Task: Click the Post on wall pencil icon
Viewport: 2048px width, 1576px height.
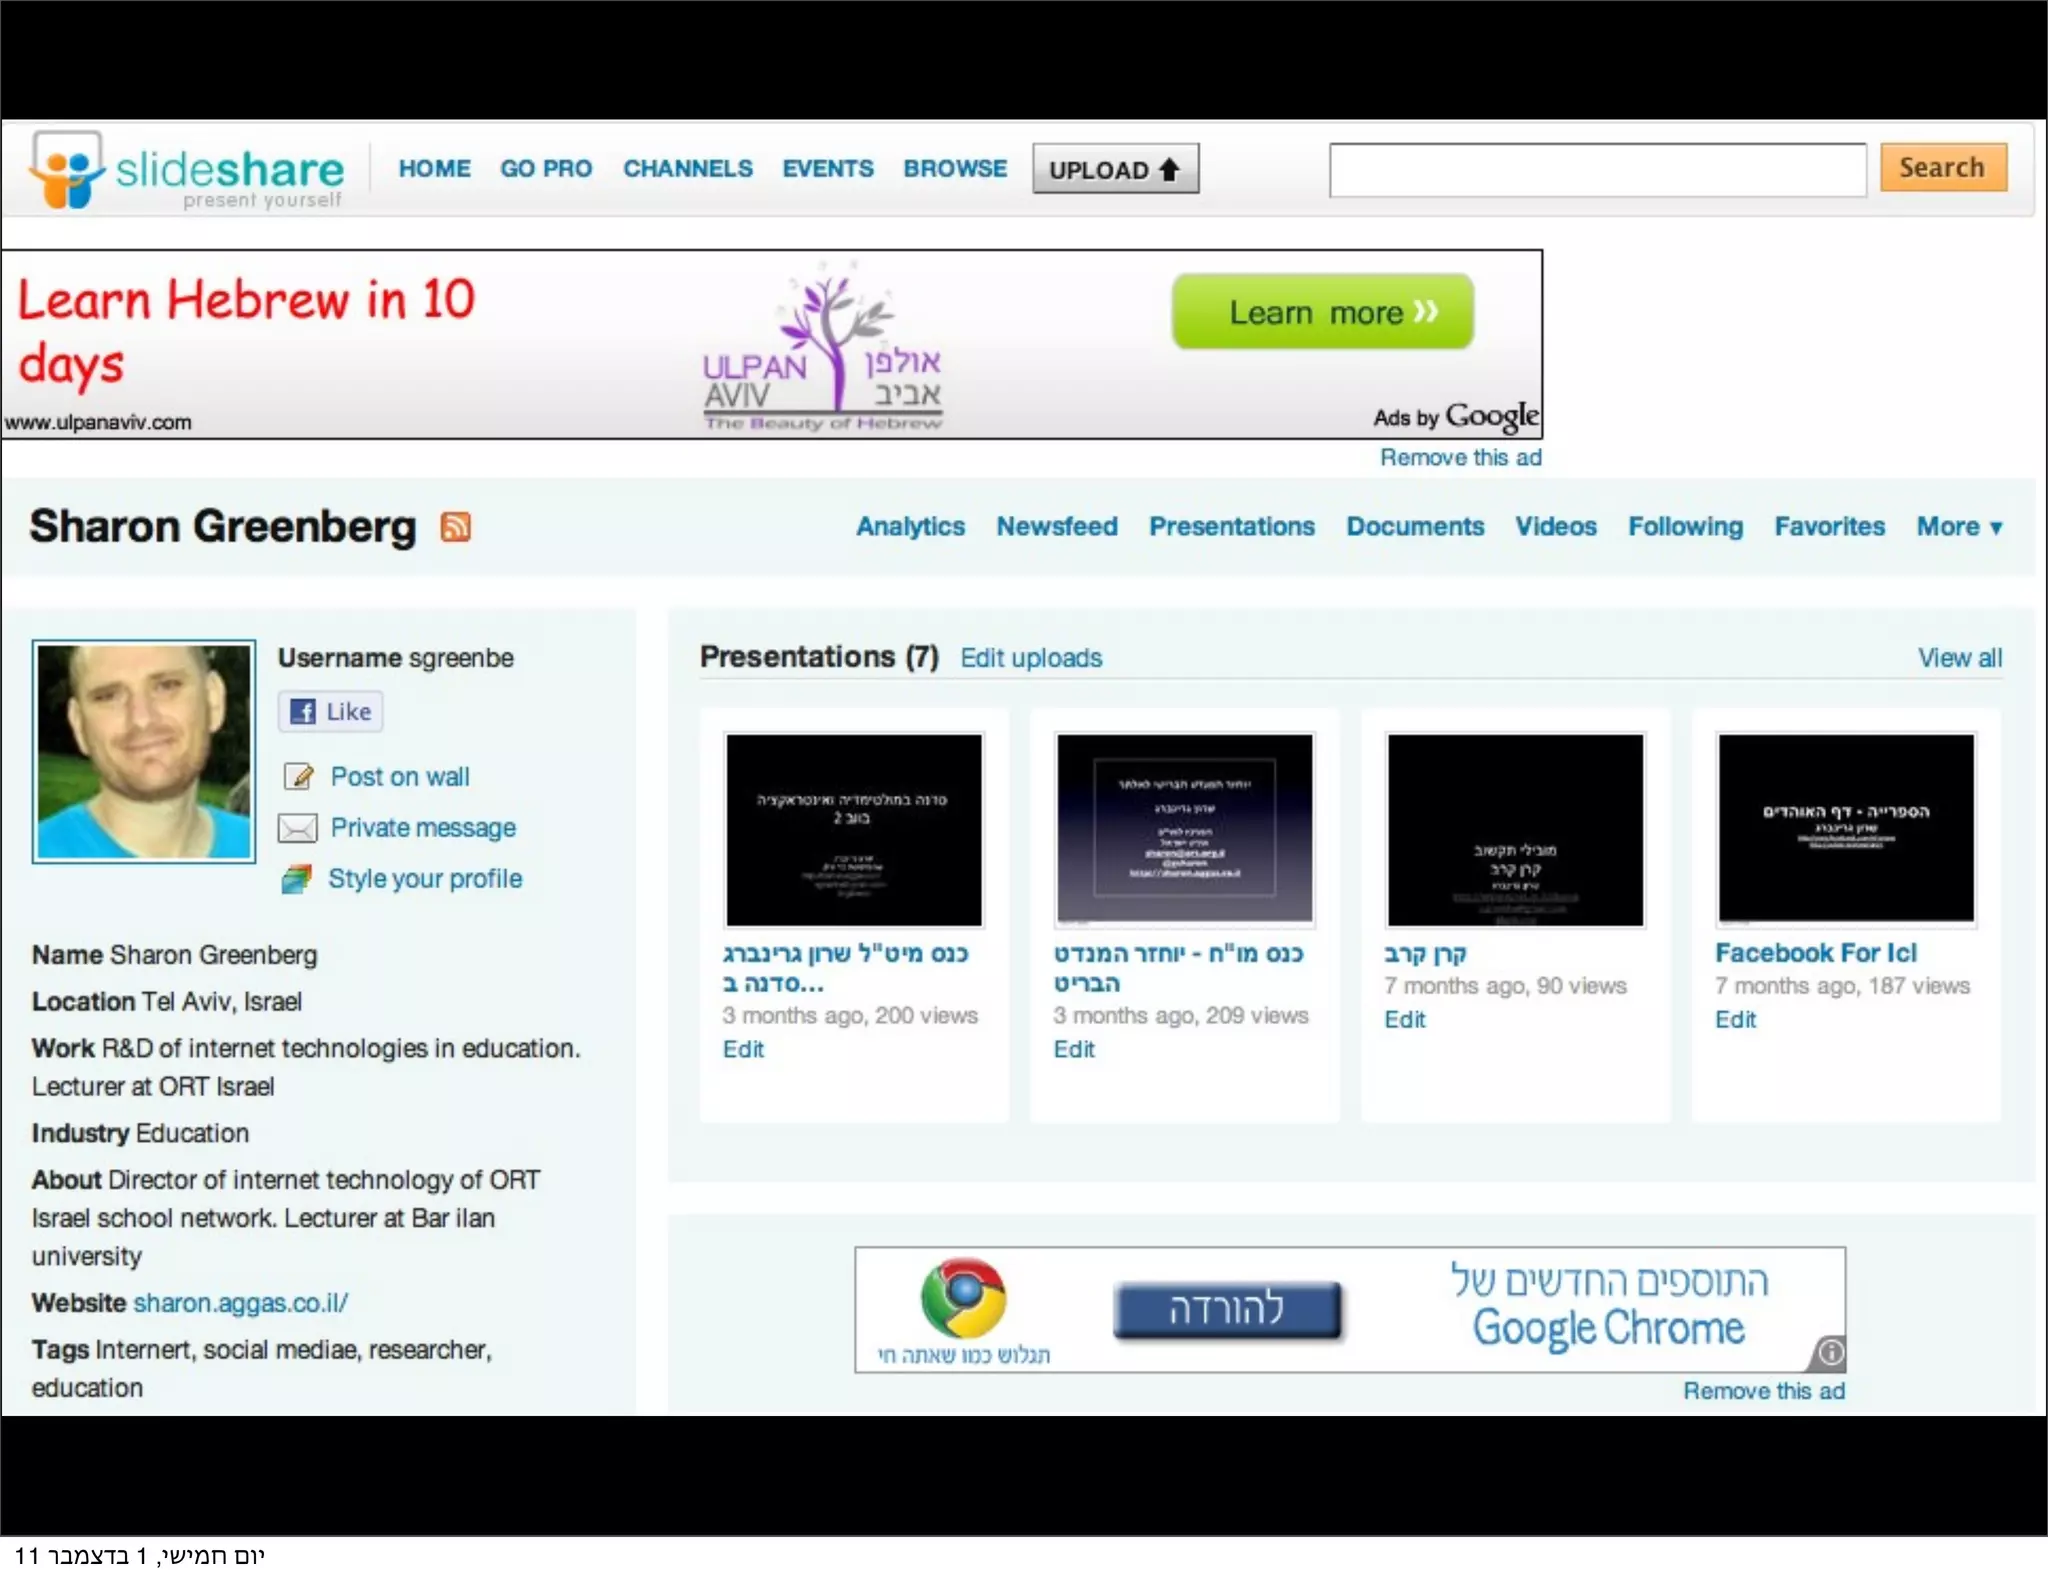Action: click(298, 777)
